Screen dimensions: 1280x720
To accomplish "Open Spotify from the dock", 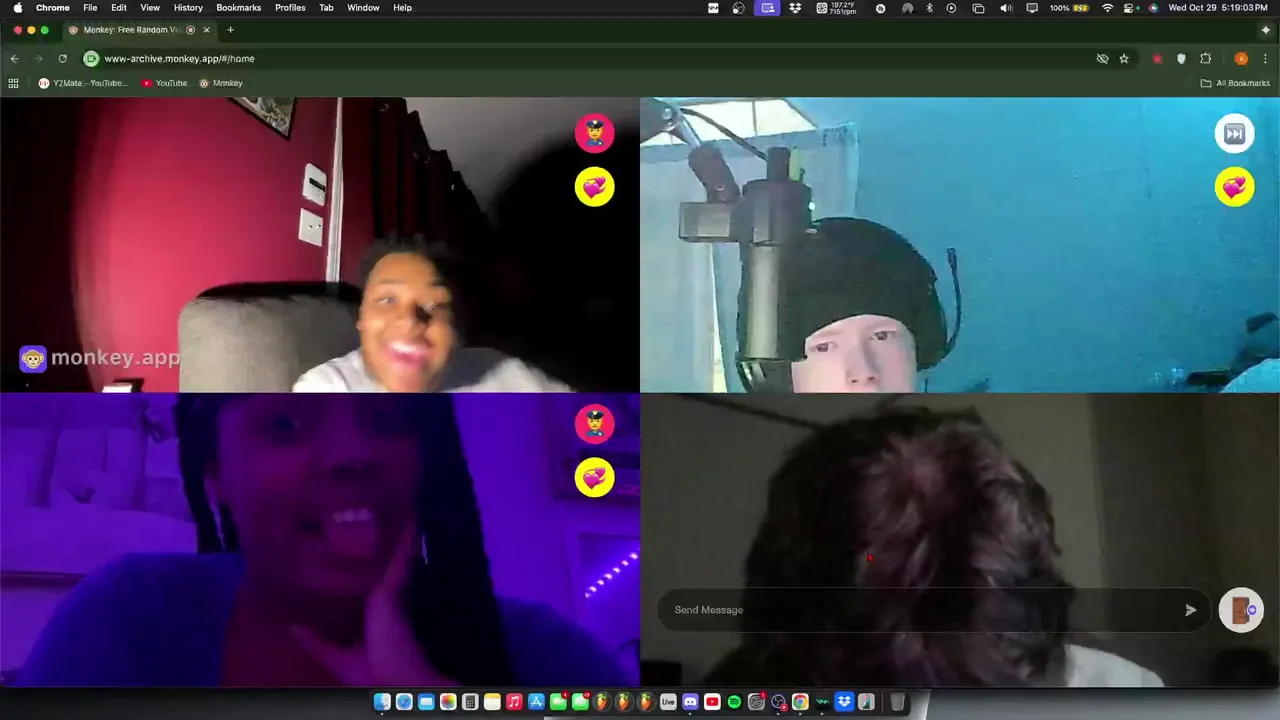I will click(734, 702).
